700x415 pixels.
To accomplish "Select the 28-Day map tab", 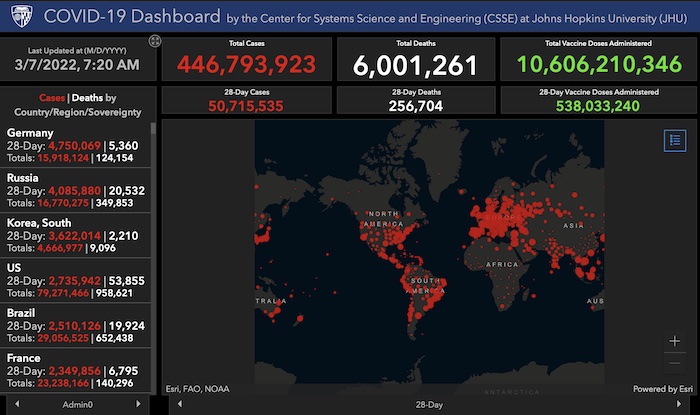I will (x=429, y=404).
